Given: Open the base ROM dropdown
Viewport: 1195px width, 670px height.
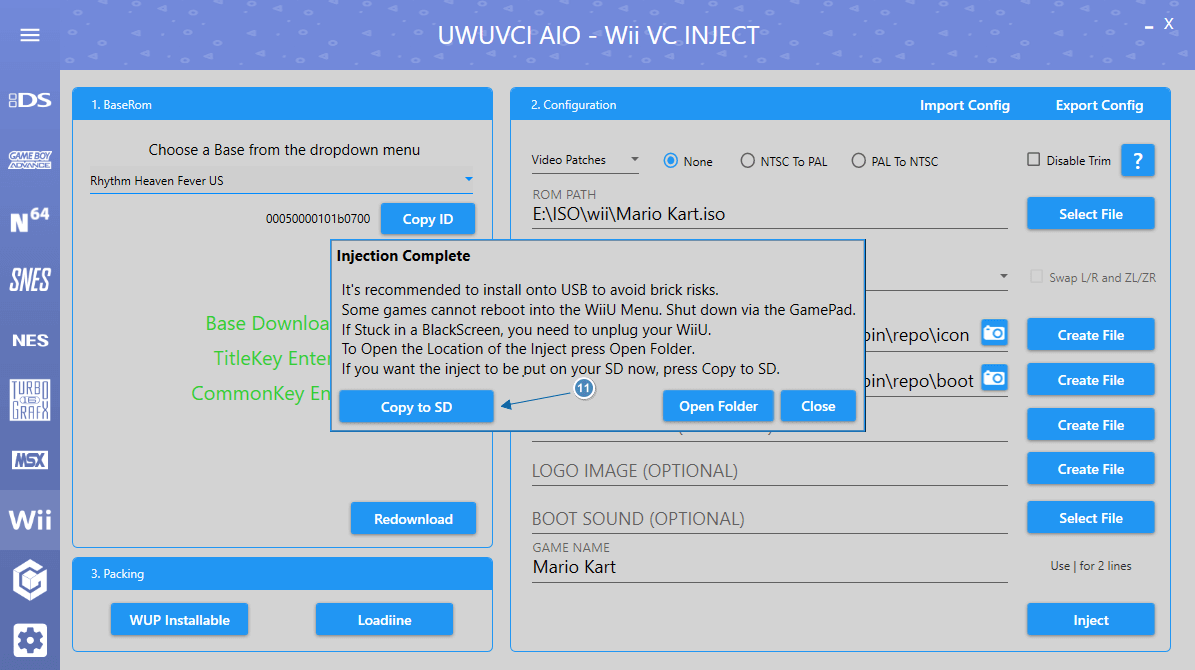Looking at the screenshot, I should click(281, 181).
